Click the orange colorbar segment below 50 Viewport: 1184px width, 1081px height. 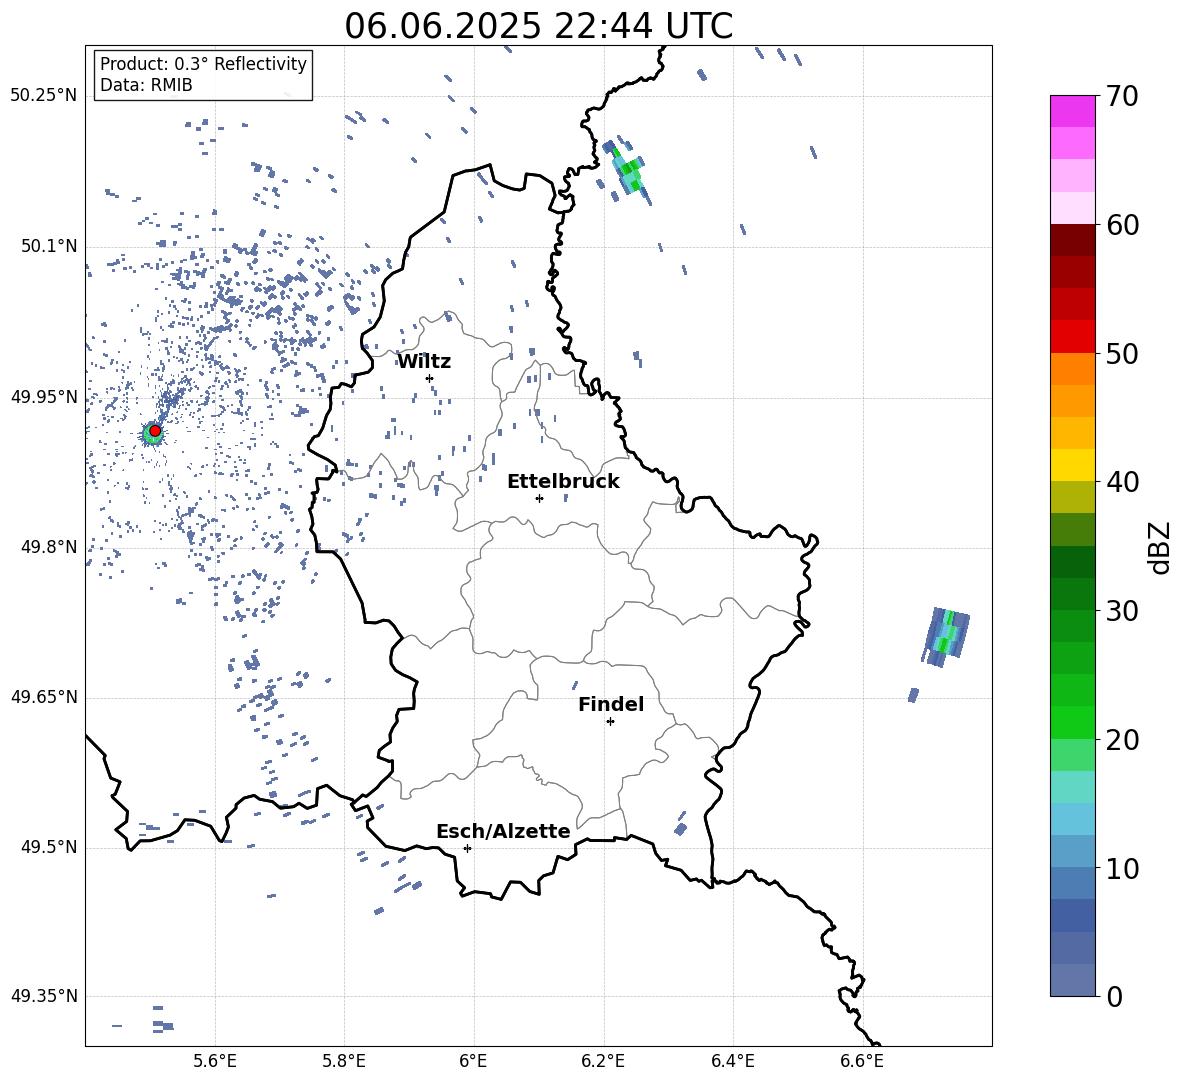(1072, 369)
